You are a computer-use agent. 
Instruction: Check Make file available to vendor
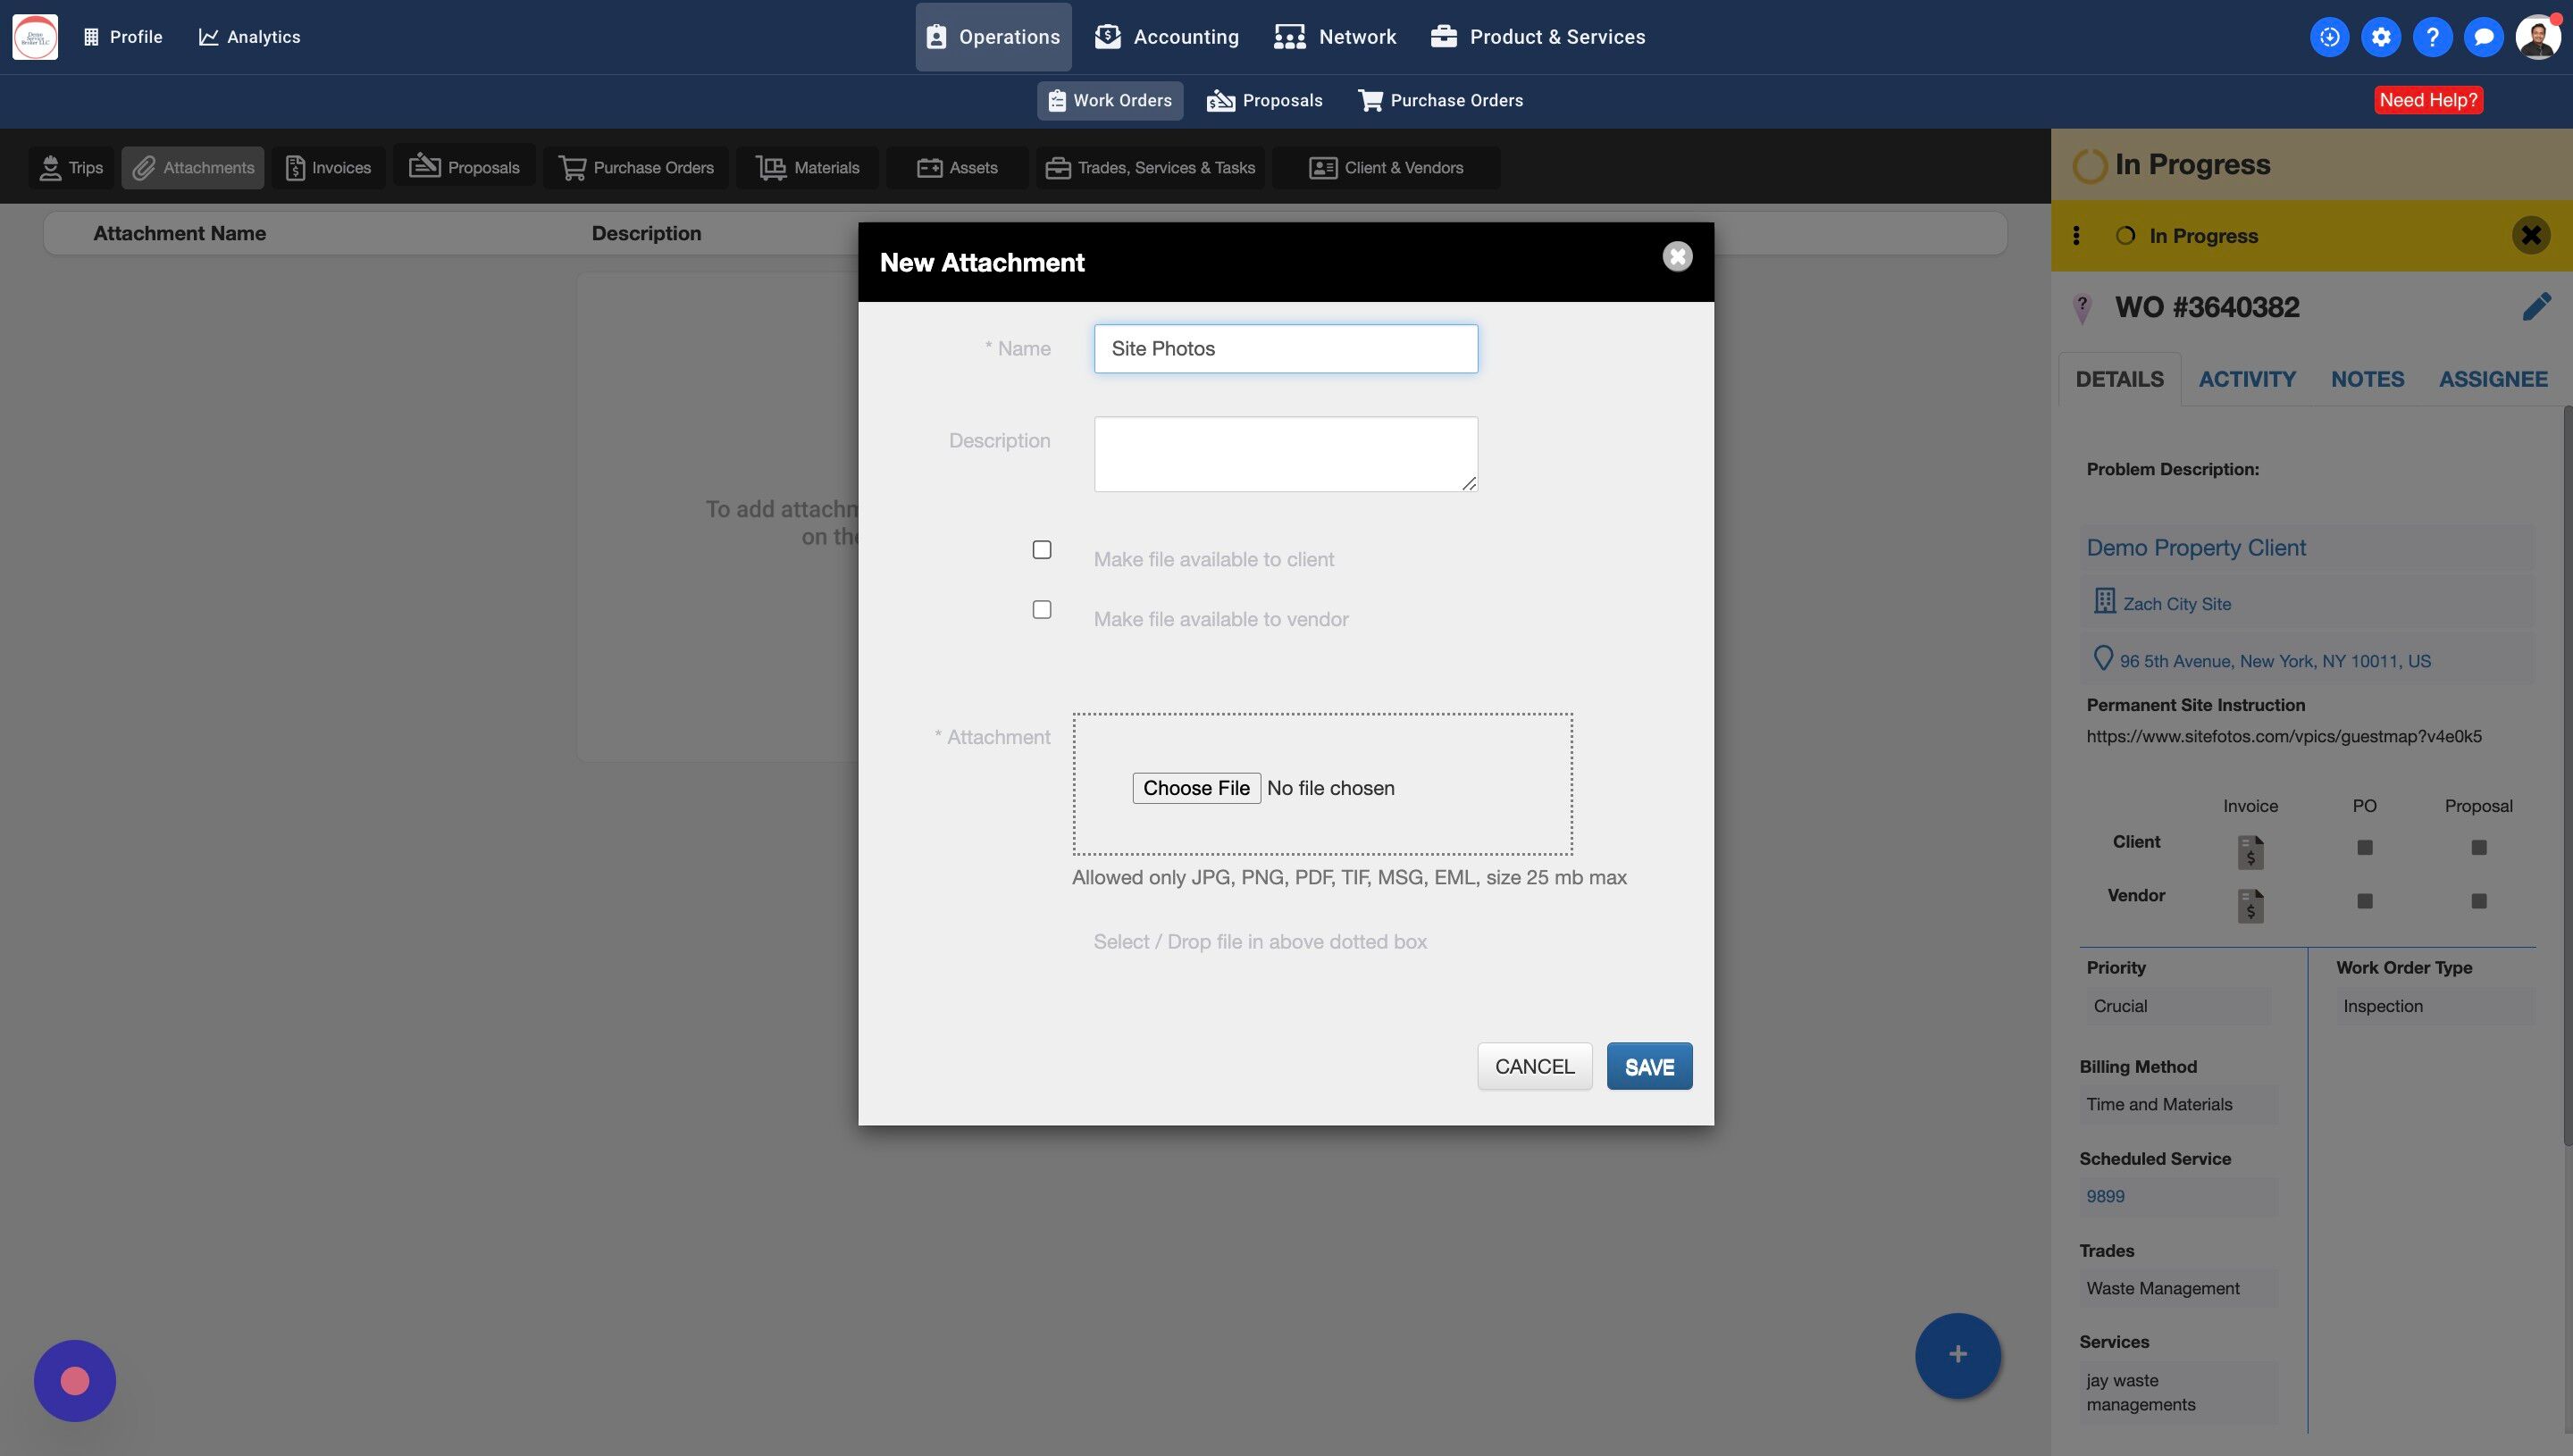point(1041,610)
